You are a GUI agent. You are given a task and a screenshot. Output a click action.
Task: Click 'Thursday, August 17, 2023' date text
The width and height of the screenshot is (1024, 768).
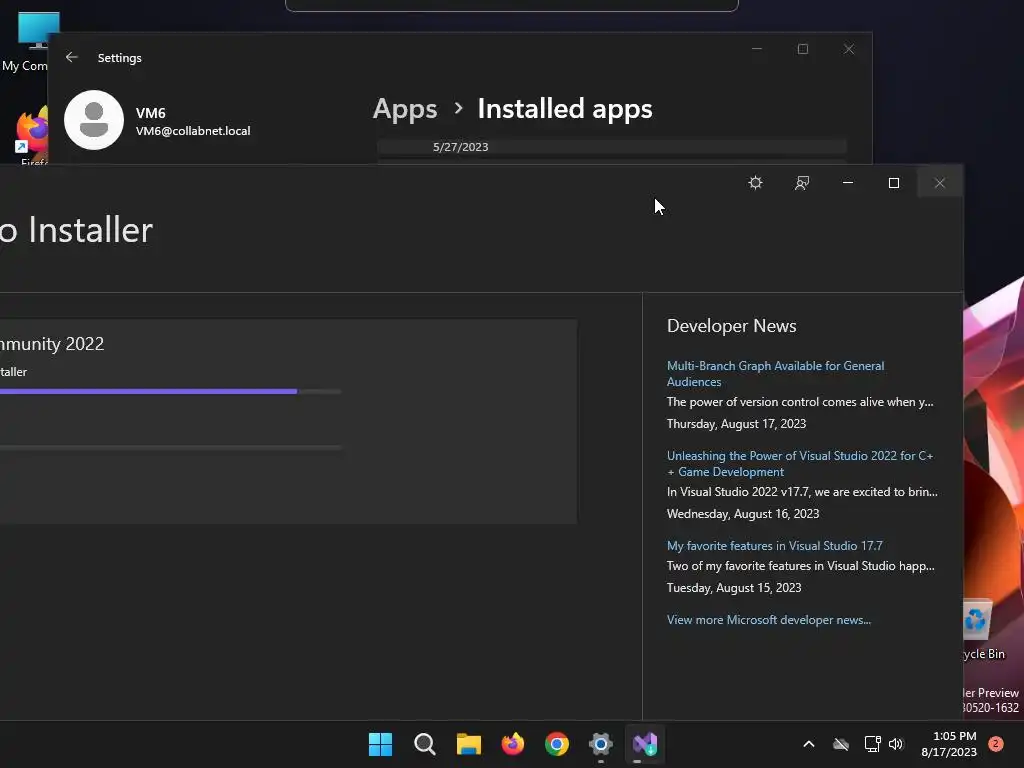(x=736, y=424)
